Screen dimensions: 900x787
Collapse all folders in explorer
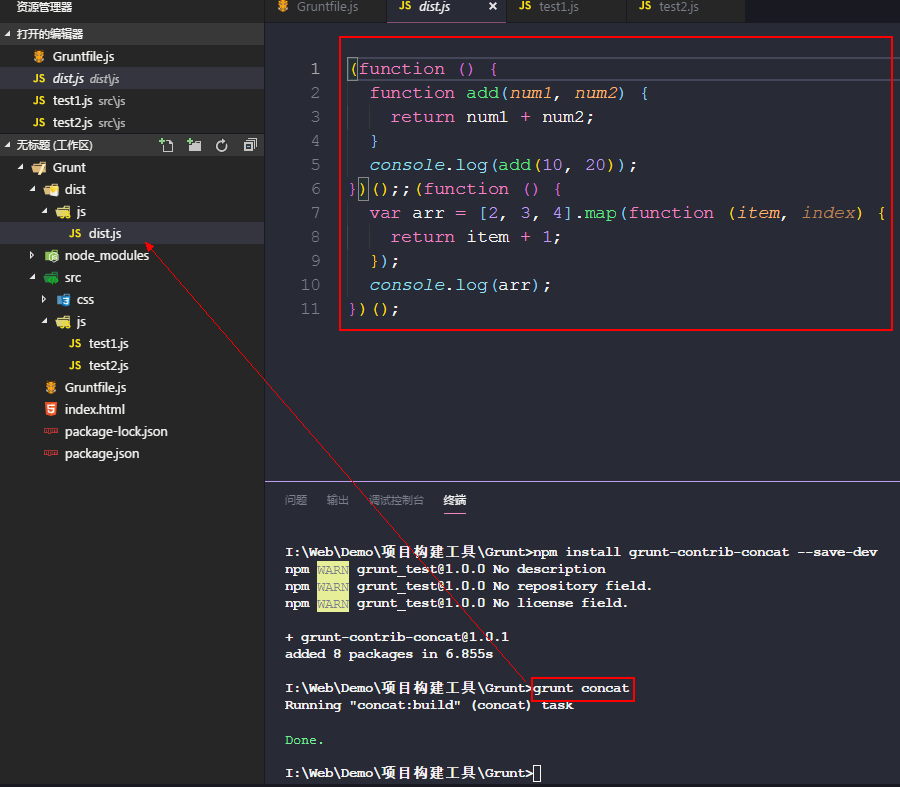click(250, 145)
